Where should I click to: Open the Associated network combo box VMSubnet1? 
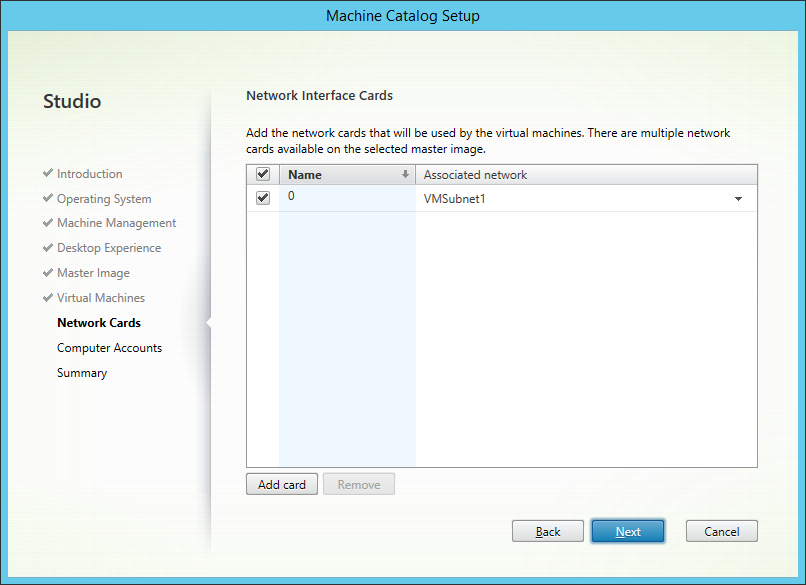575,199
